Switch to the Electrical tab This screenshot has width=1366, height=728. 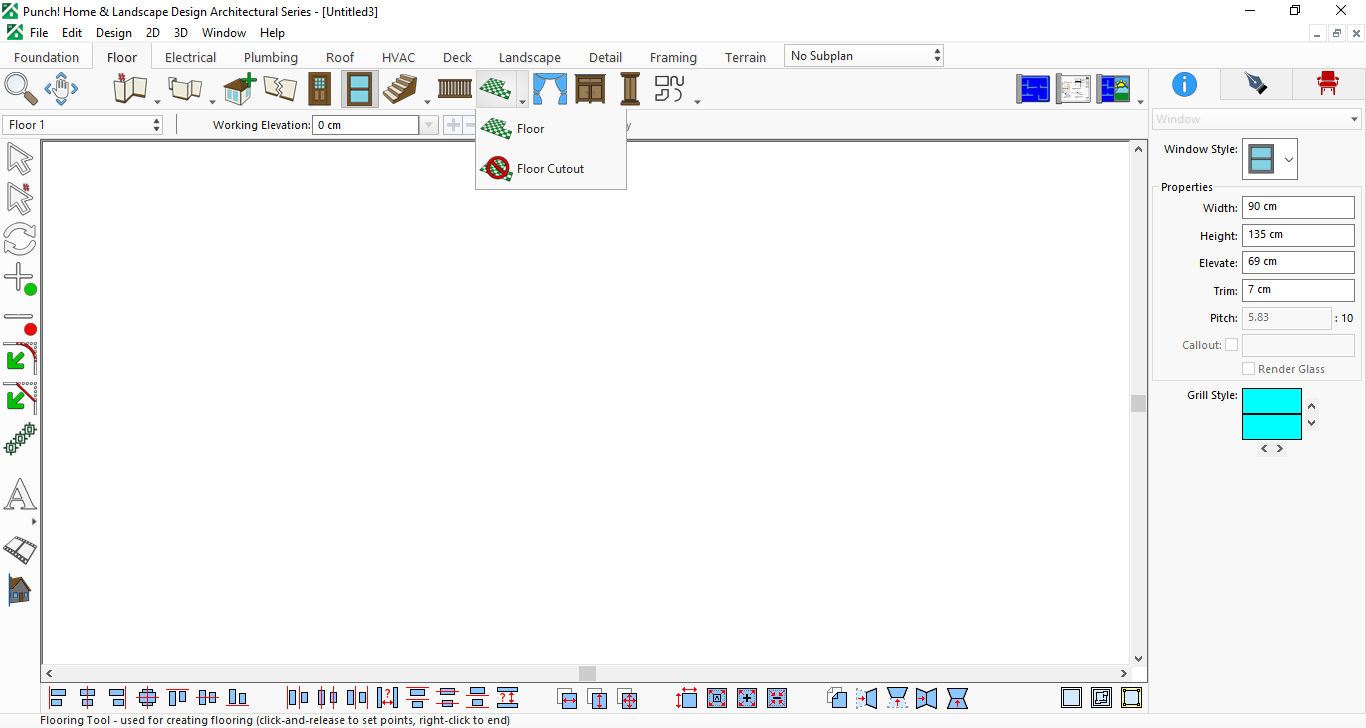190,57
